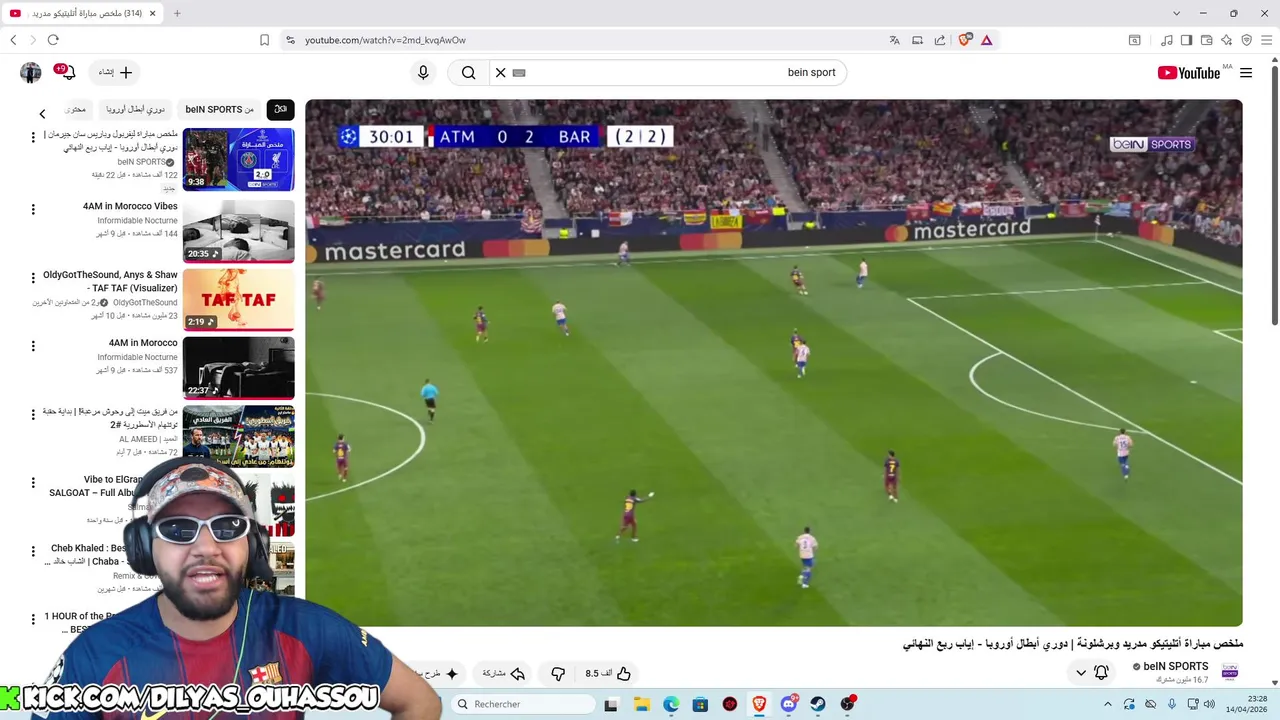
Task: Select the 'الكل' filter chip
Action: point(280,109)
